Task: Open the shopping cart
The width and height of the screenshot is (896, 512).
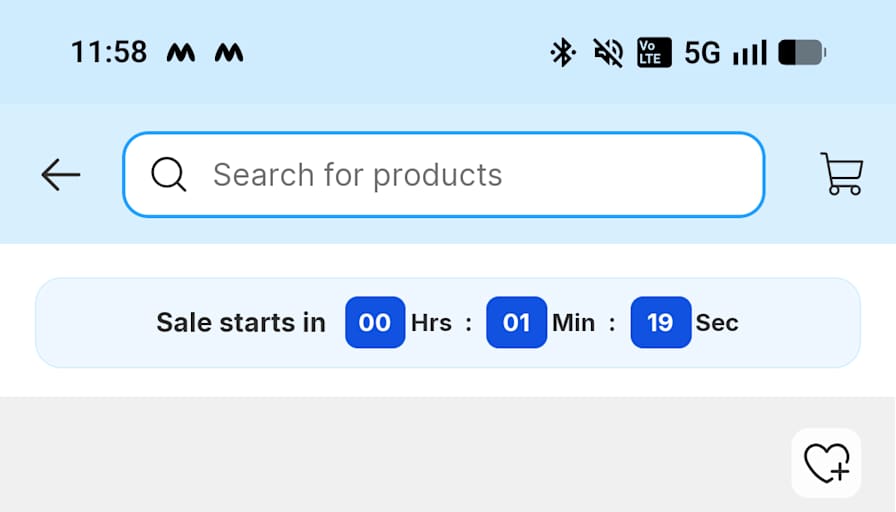Action: tap(842, 174)
